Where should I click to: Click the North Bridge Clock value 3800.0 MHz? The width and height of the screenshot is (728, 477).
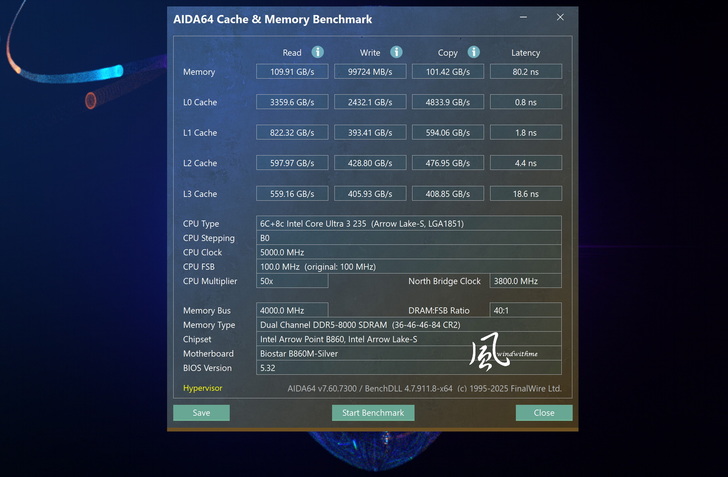pos(526,281)
